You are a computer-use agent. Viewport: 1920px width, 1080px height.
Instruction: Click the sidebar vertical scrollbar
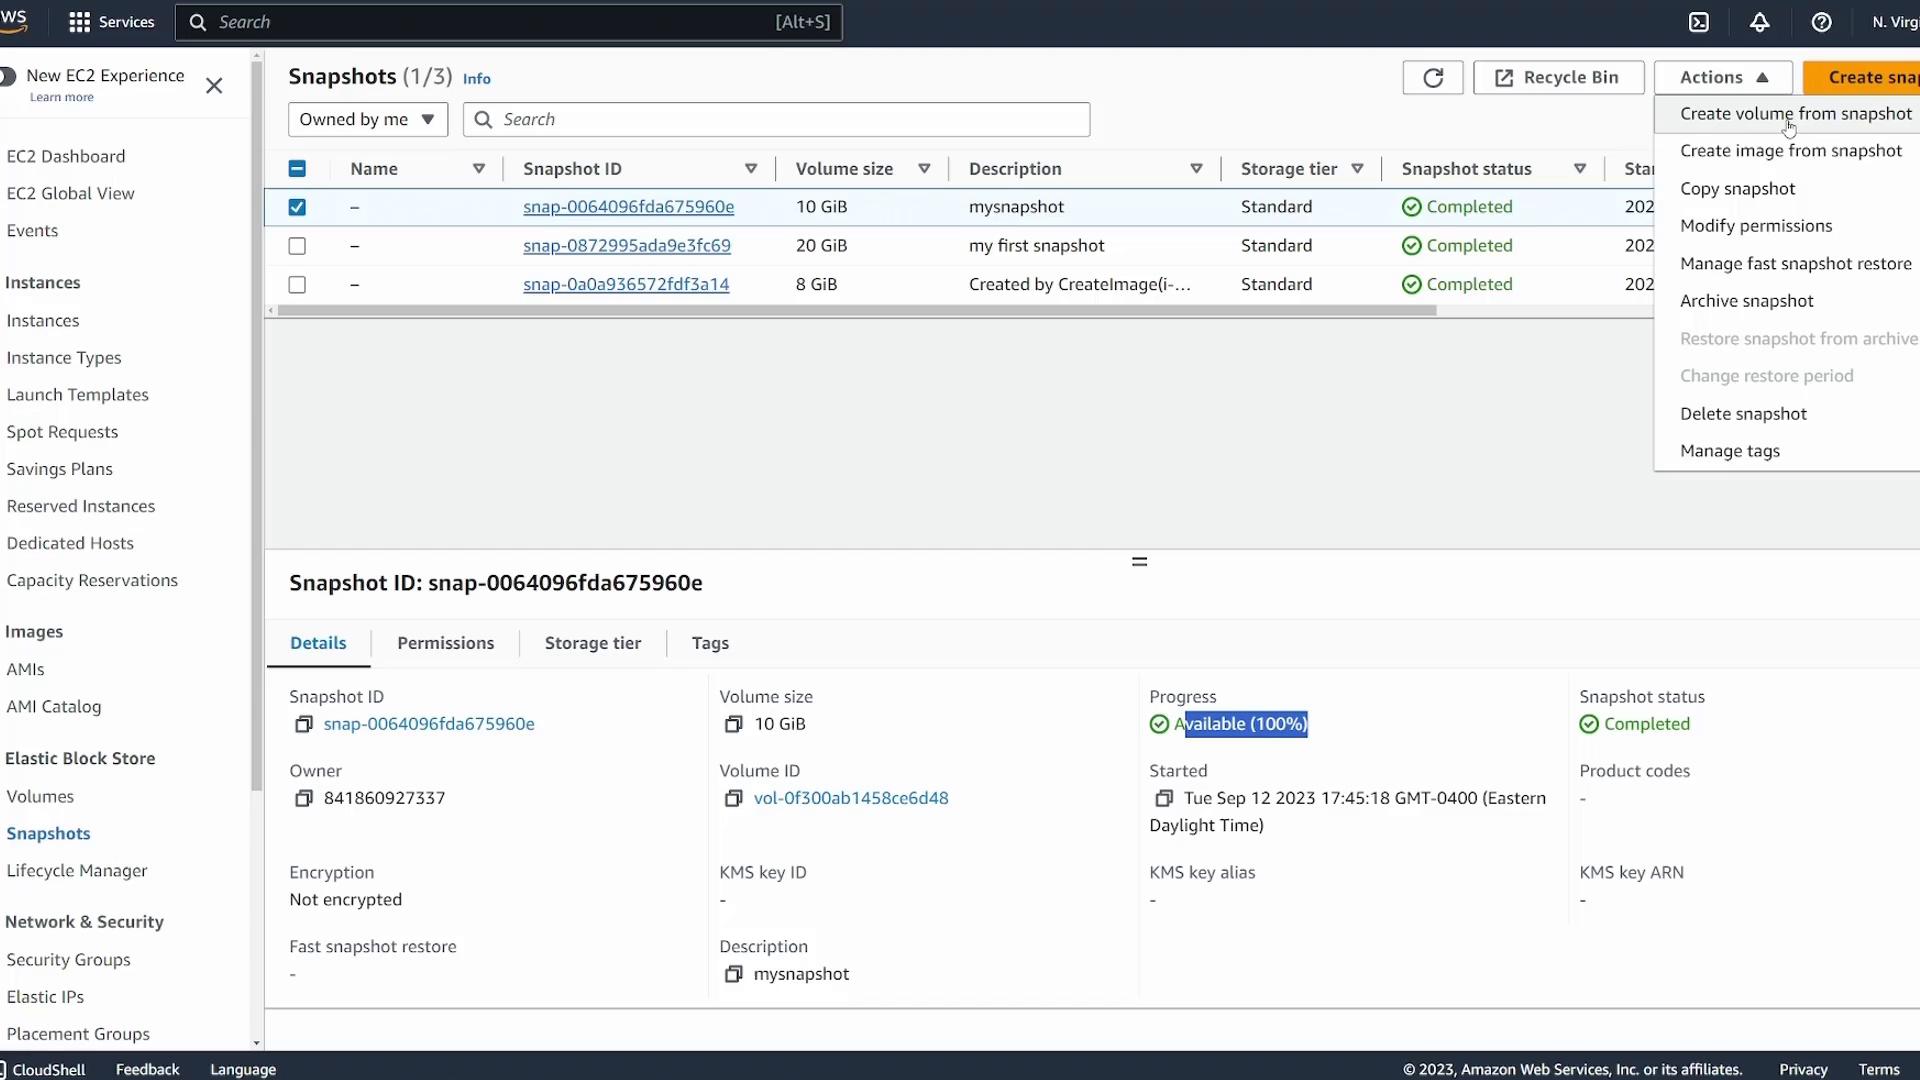point(257,425)
